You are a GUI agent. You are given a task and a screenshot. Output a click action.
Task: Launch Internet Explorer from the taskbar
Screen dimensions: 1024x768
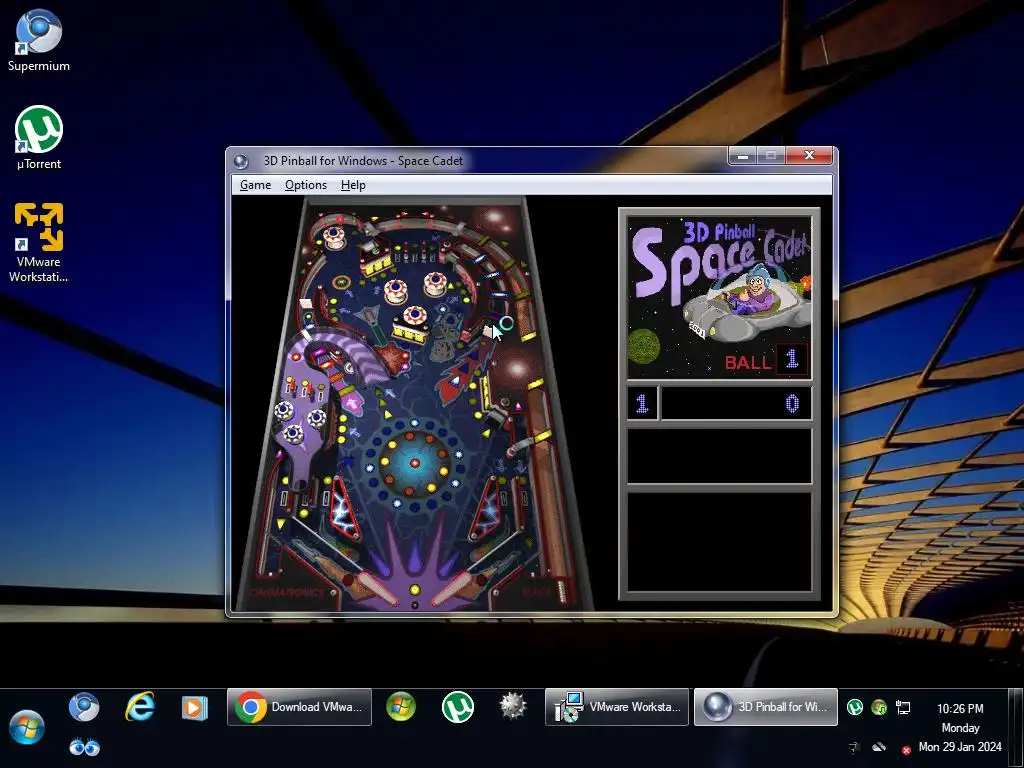tap(140, 707)
